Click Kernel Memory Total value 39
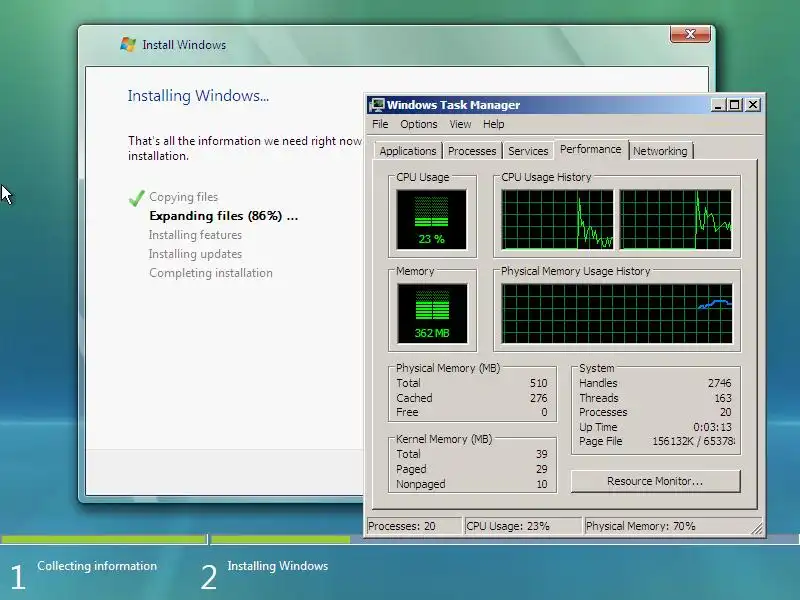The height and width of the screenshot is (600, 800). pyautogui.click(x=542, y=454)
